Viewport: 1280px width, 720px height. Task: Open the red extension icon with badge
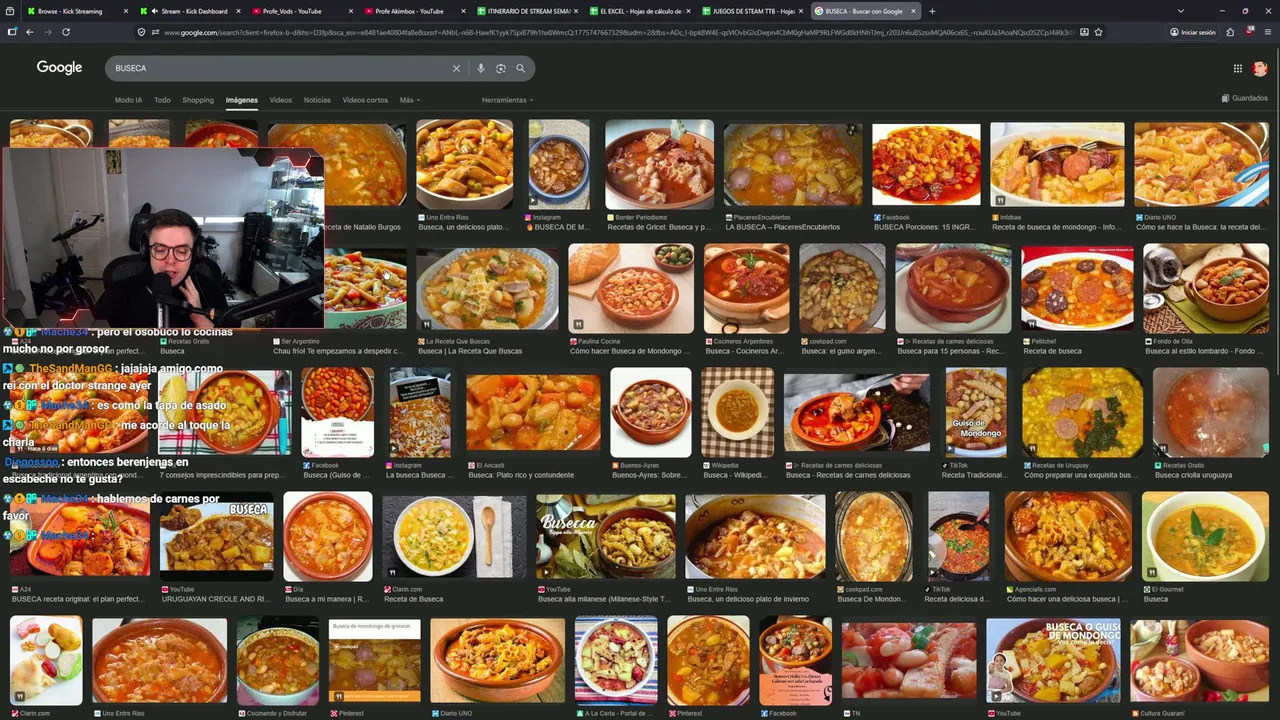coord(1251,32)
